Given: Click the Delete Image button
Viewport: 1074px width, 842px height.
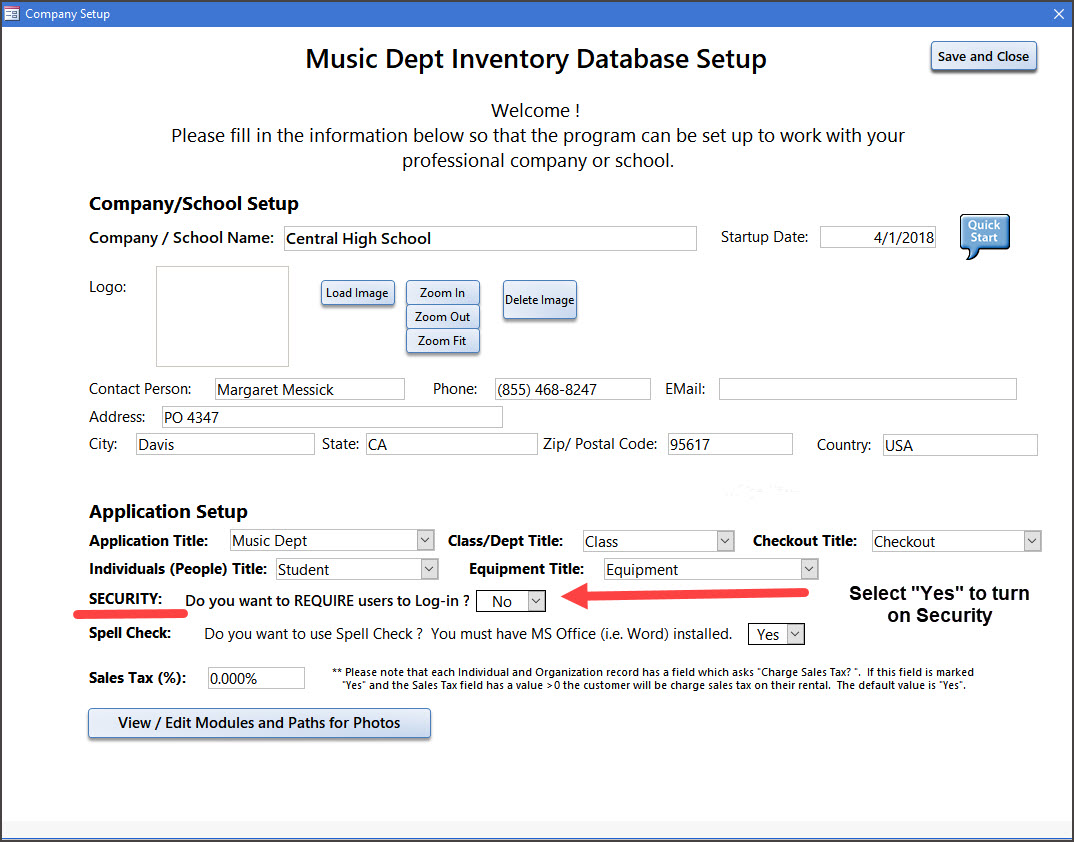Looking at the screenshot, I should pyautogui.click(x=539, y=300).
